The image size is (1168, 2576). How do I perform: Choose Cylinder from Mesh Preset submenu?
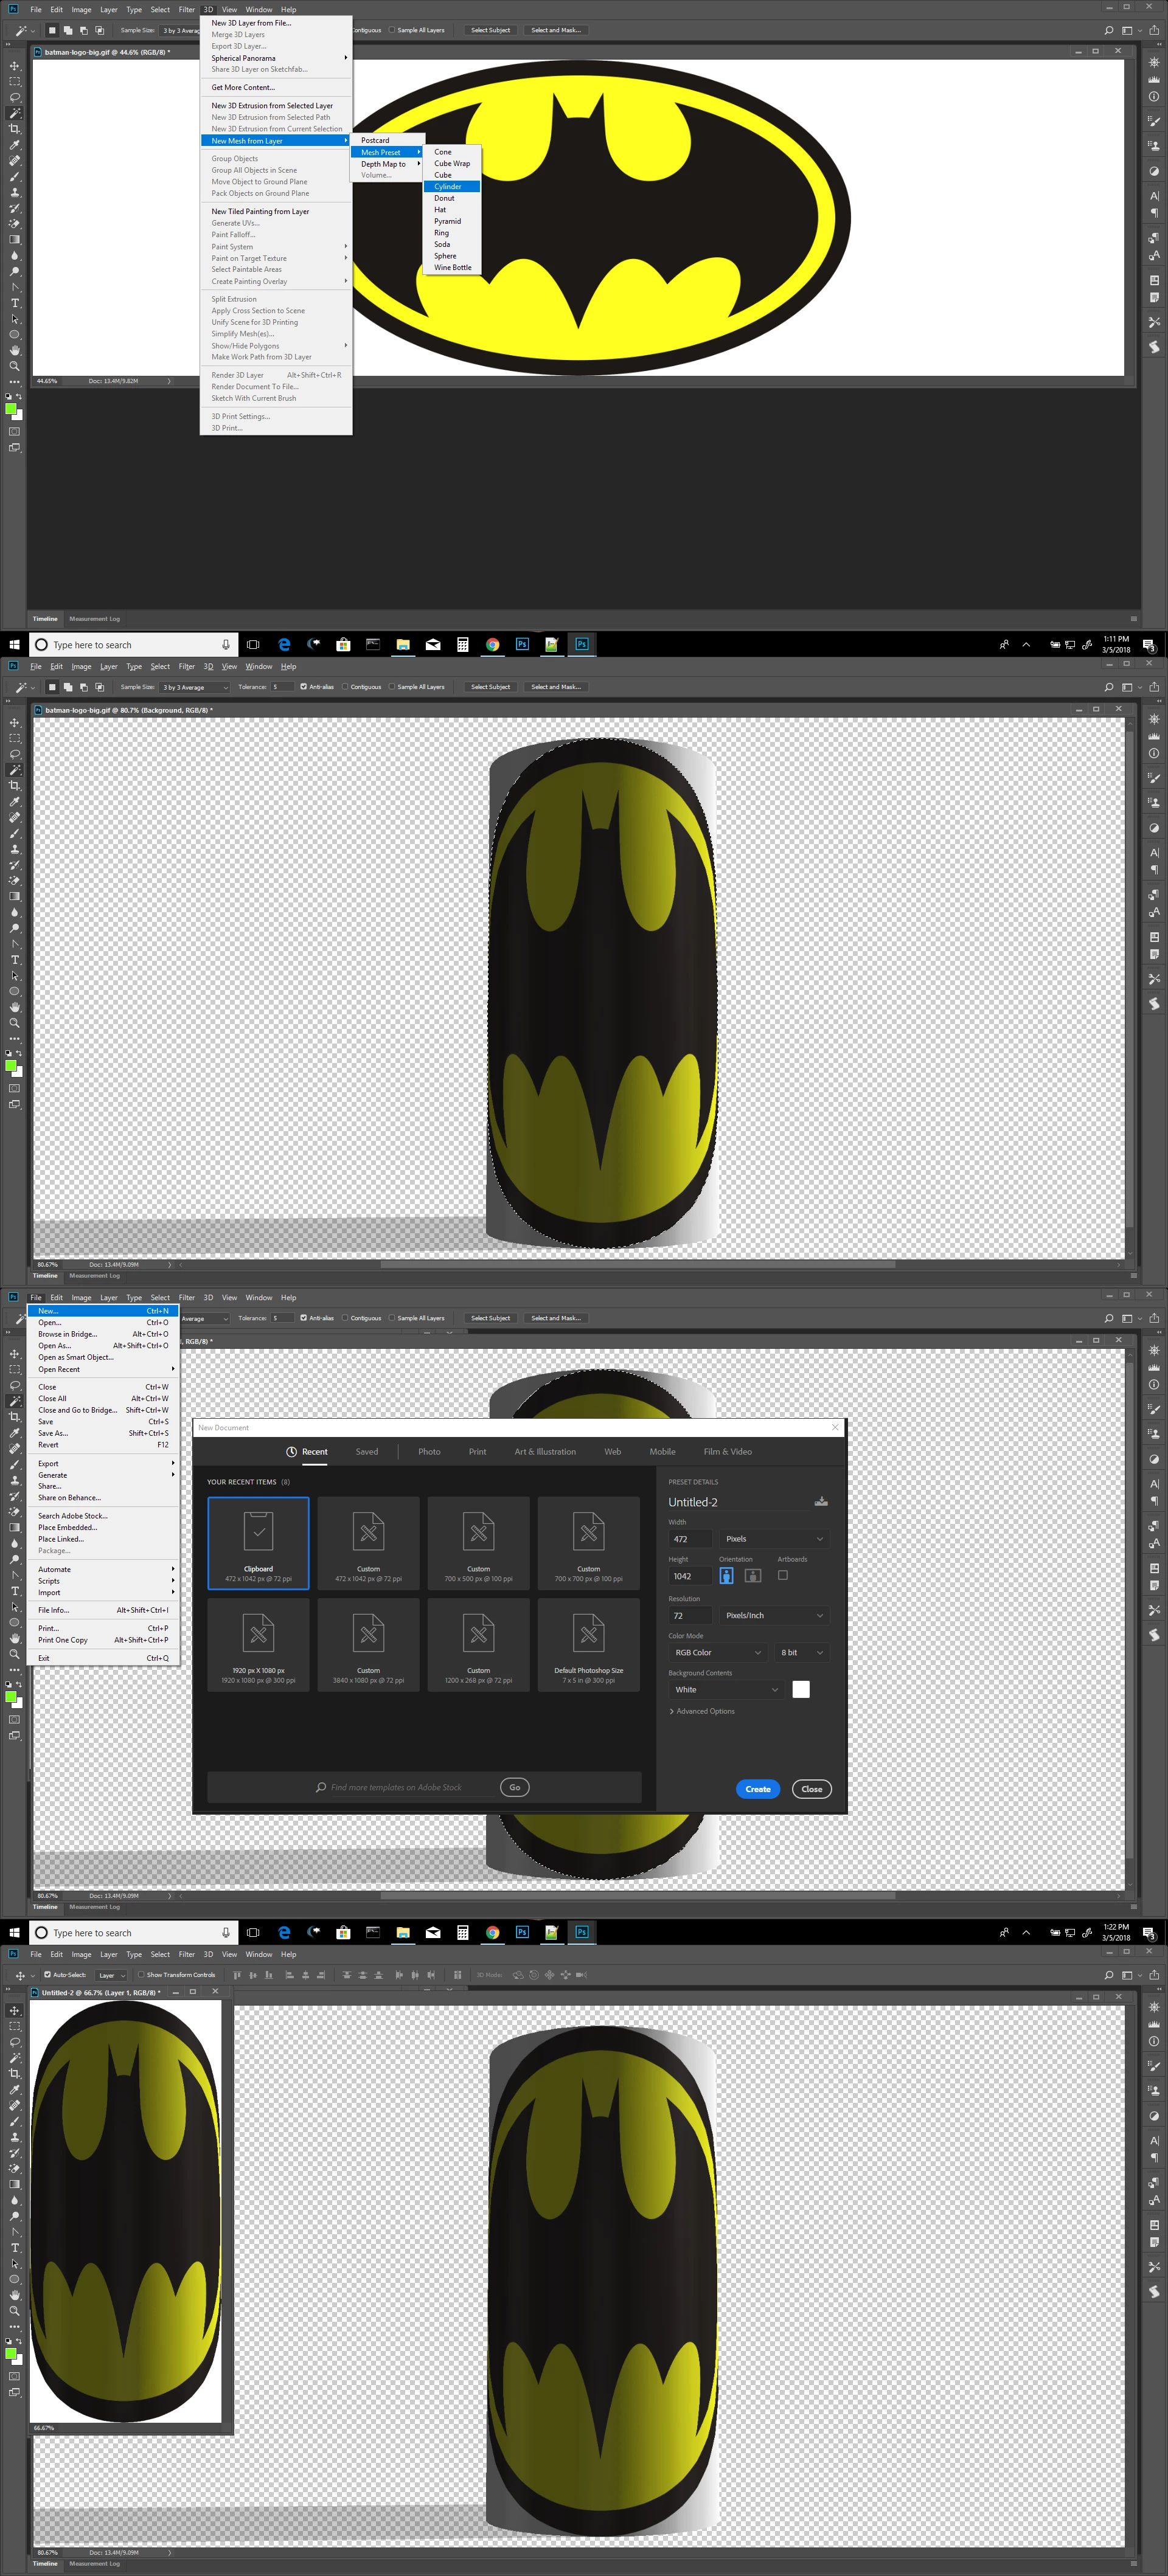[x=448, y=187]
